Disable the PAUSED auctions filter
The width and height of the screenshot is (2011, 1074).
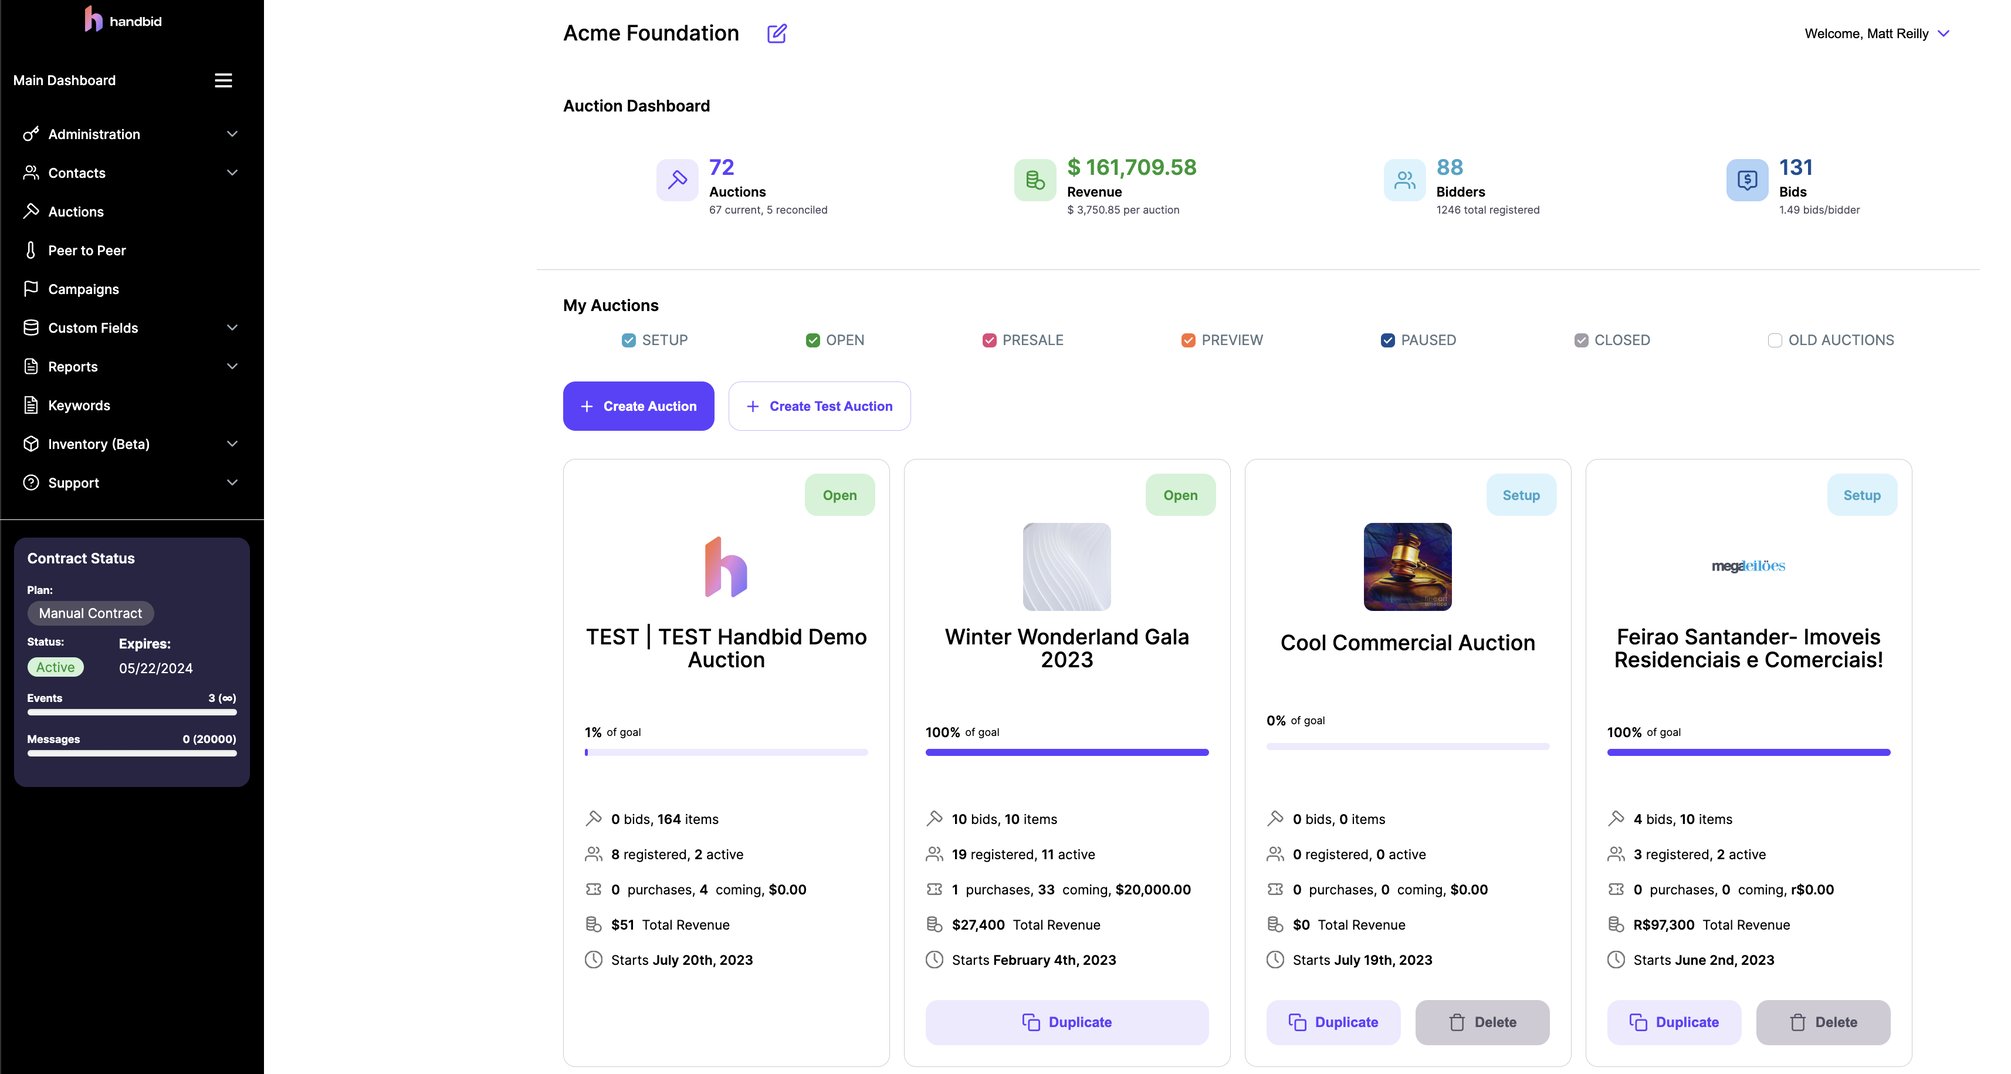(1388, 340)
